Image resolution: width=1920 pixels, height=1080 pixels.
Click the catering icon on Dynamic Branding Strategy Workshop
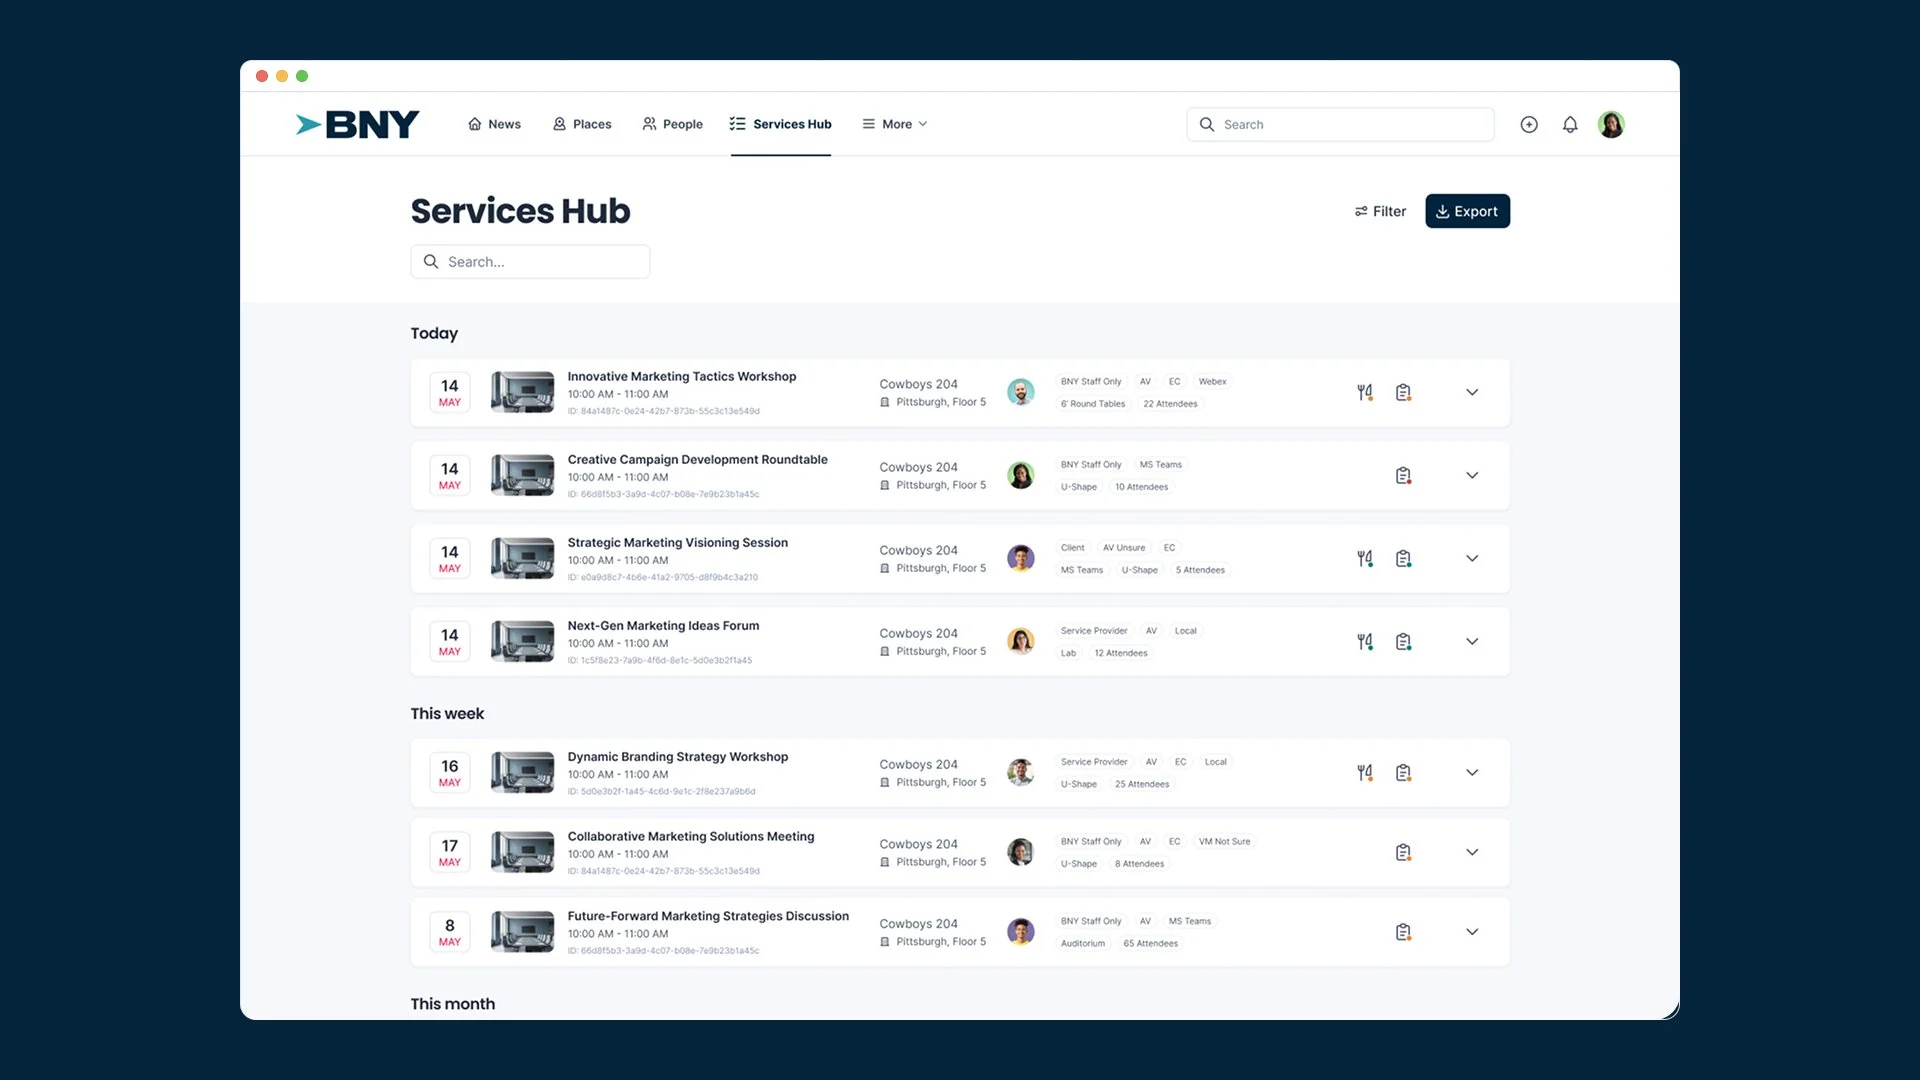pyautogui.click(x=1364, y=772)
